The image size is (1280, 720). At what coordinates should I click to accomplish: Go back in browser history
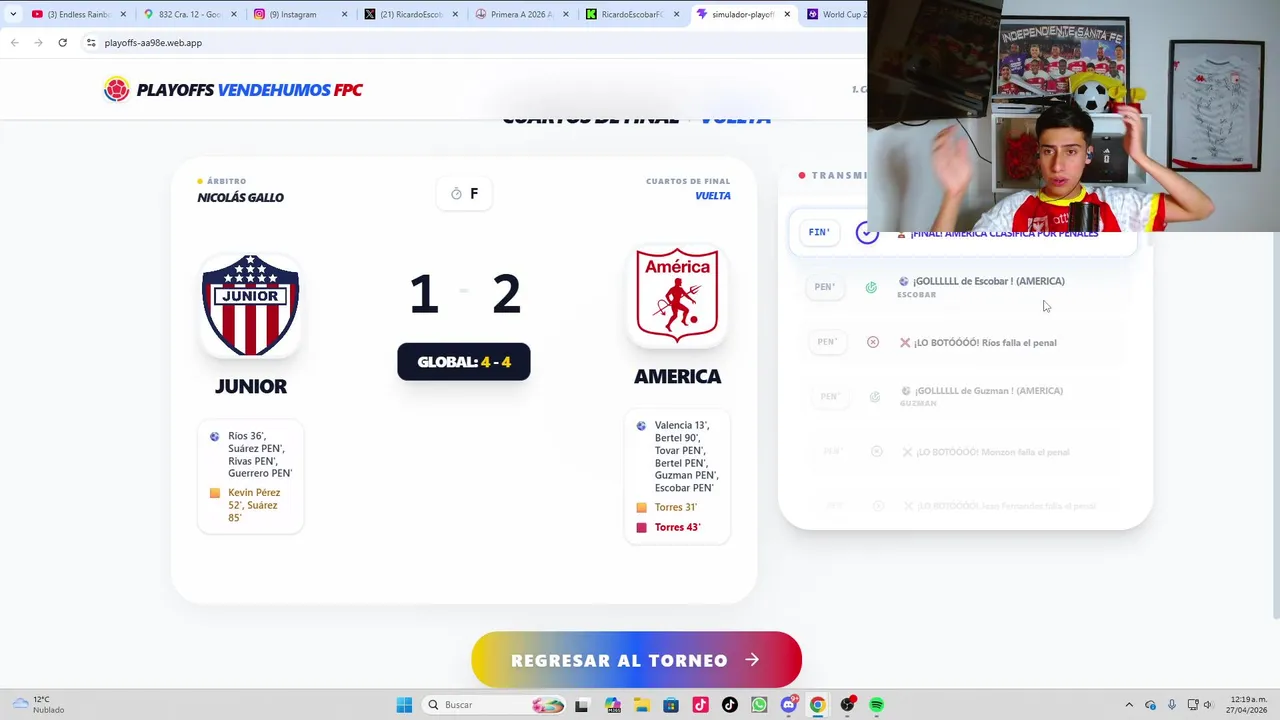click(x=14, y=42)
